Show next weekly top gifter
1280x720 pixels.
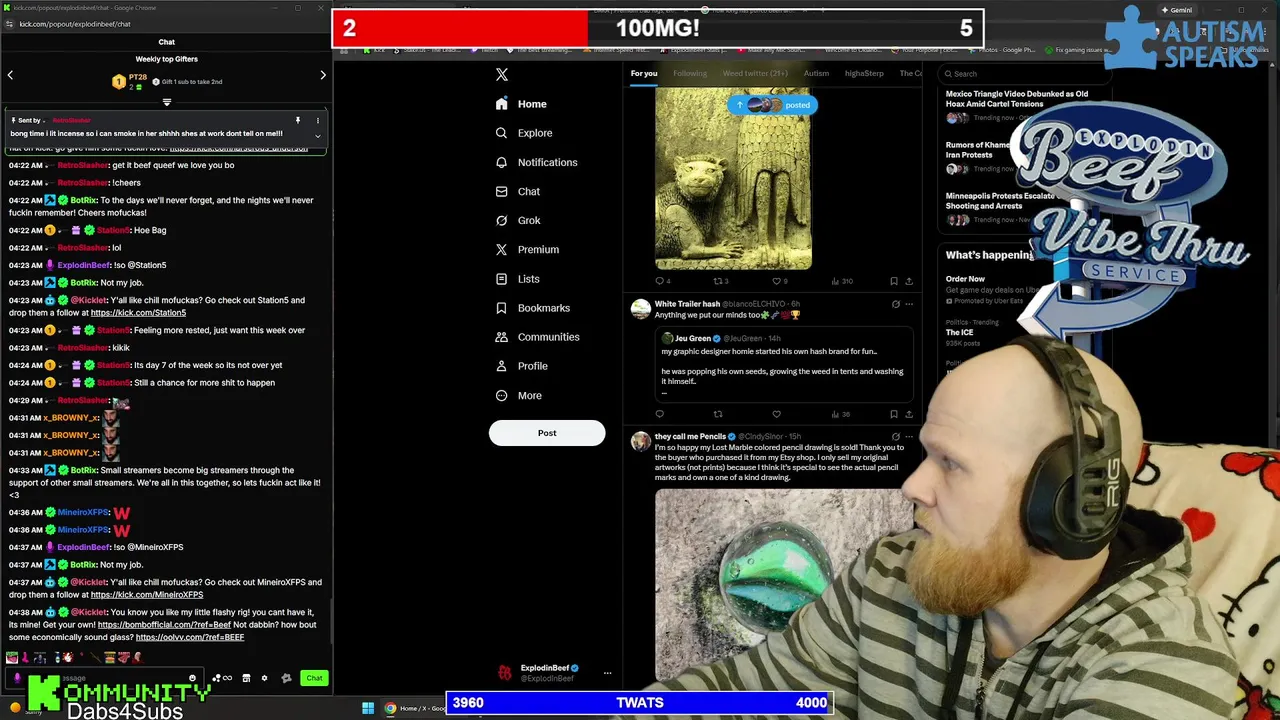coord(323,75)
